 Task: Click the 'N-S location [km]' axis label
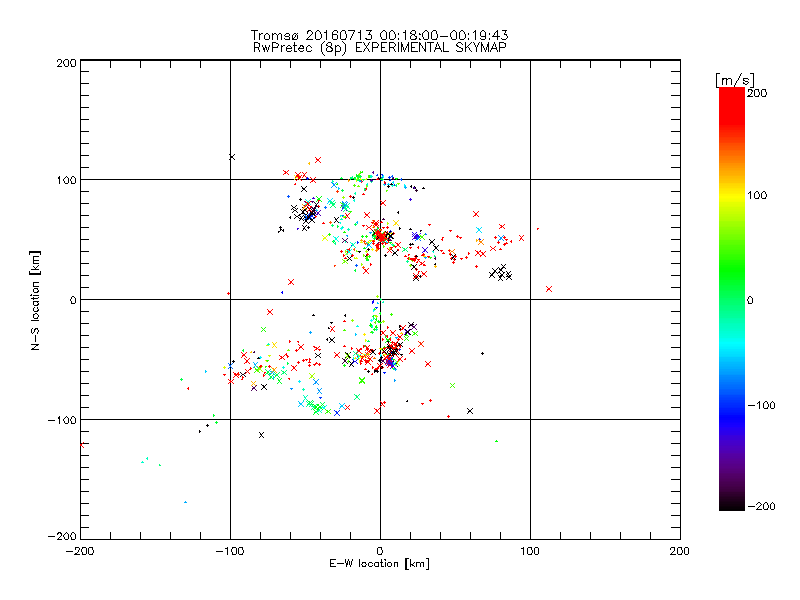point(35,300)
